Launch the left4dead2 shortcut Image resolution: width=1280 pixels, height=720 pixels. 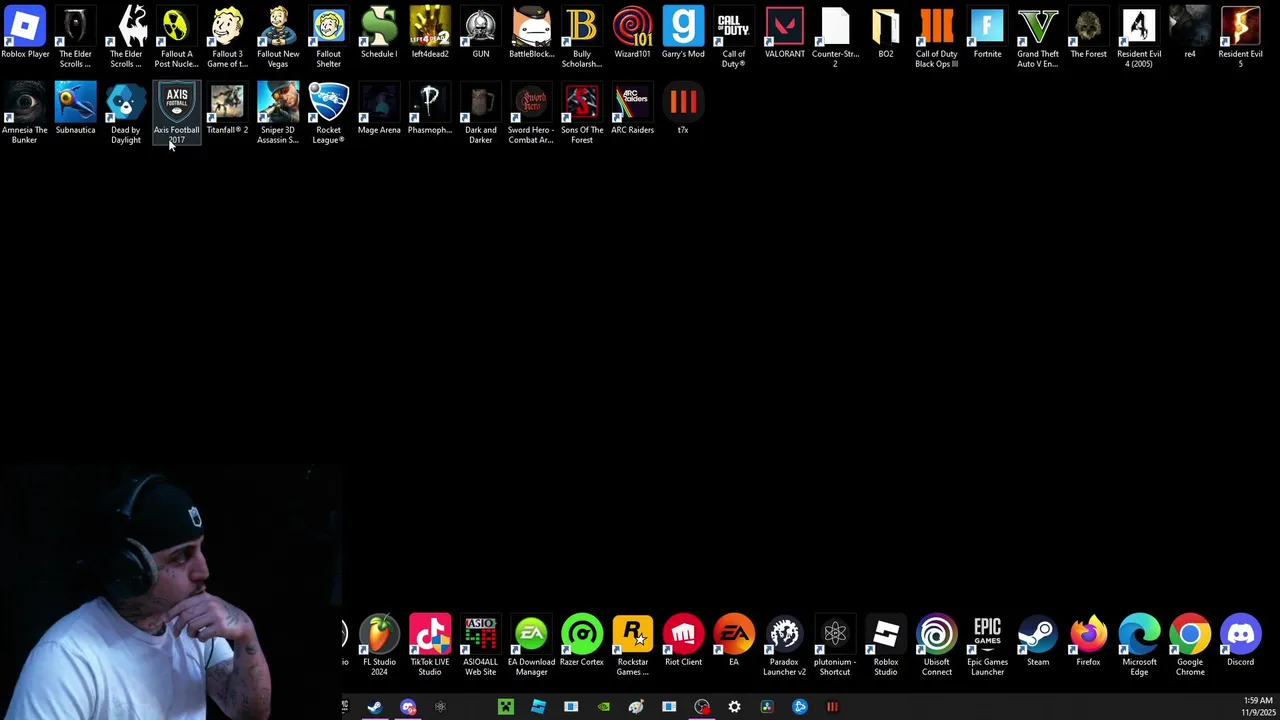click(x=430, y=34)
